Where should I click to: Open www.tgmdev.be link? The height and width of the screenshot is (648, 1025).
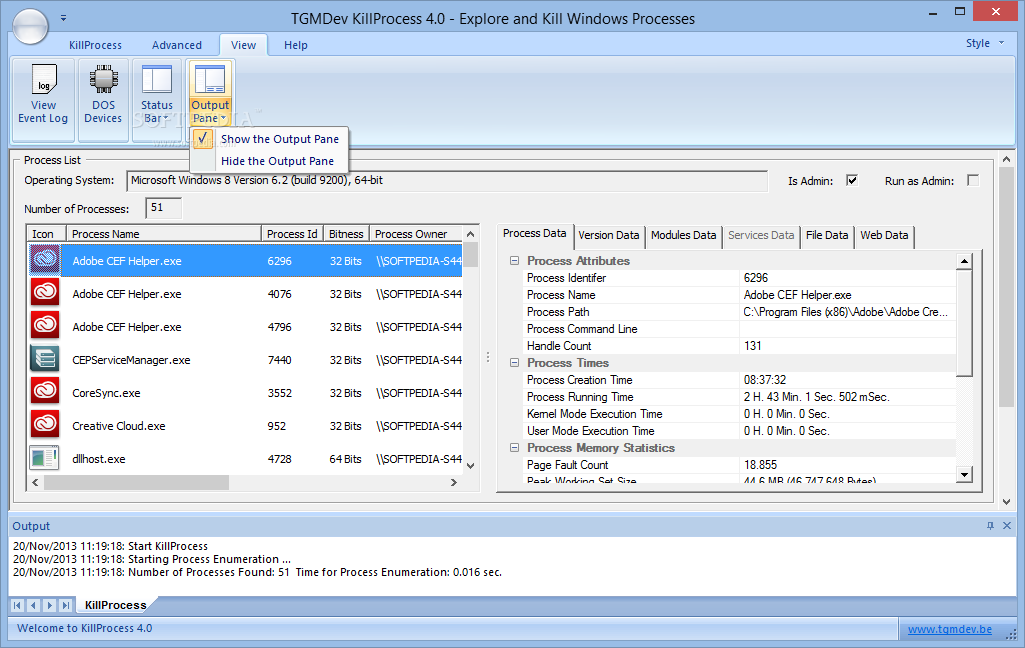[x=949, y=629]
